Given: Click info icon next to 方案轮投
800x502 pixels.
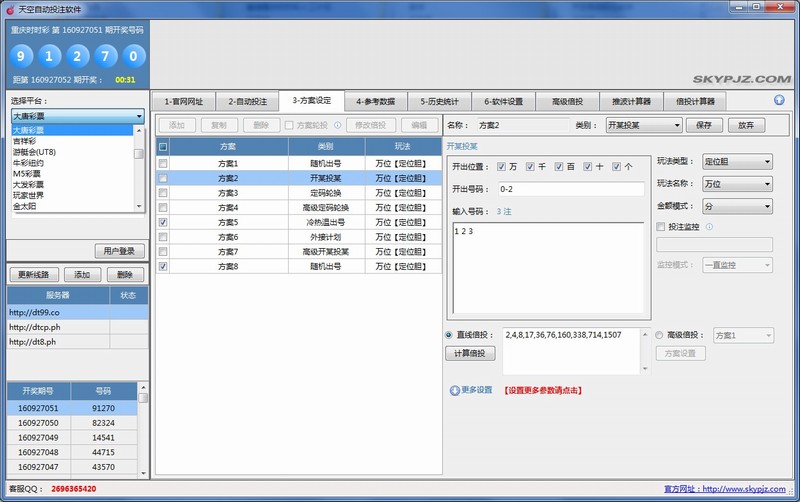Looking at the screenshot, I should [337, 126].
